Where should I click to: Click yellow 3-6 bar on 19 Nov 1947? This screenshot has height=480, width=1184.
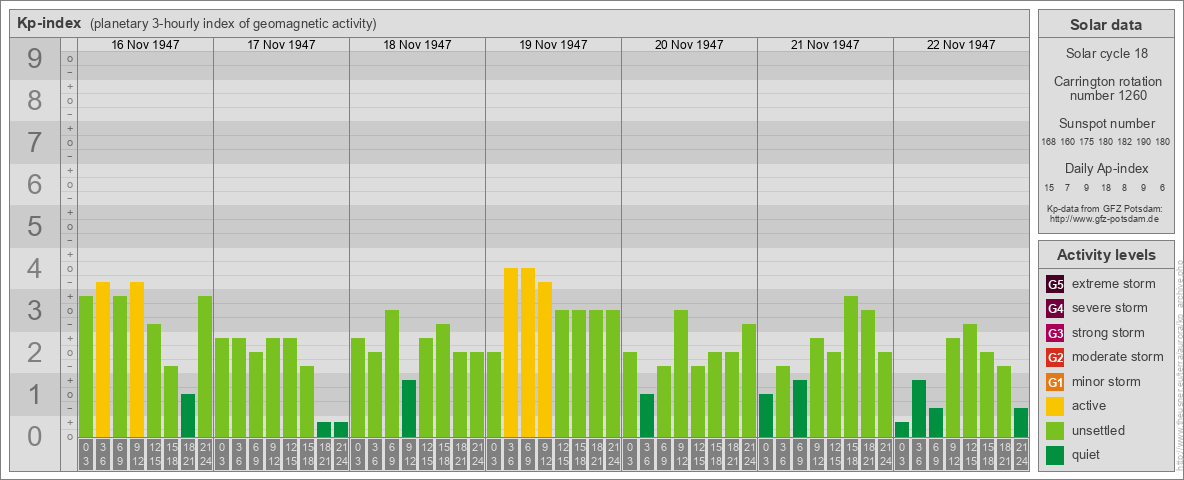[x=510, y=352]
